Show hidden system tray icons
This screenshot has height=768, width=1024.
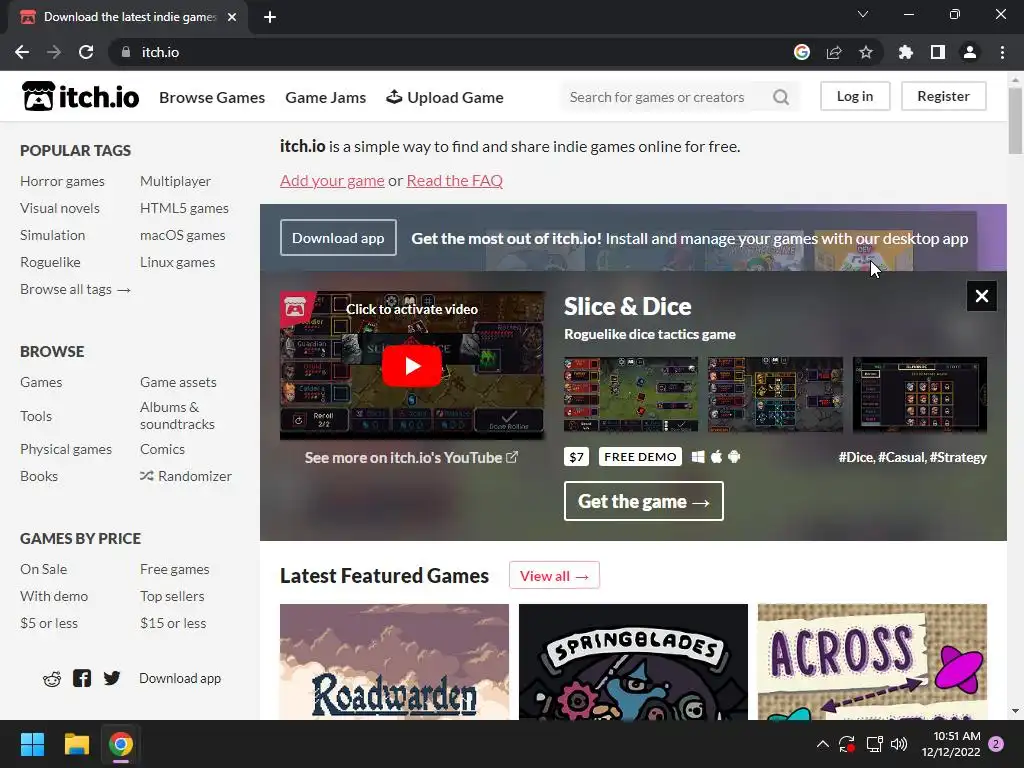click(x=823, y=744)
